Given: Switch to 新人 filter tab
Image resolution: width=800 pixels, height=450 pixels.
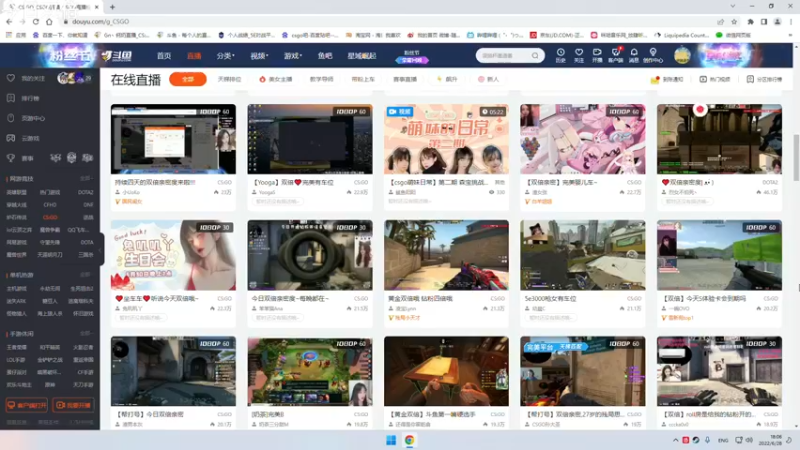Looking at the screenshot, I should (488, 79).
